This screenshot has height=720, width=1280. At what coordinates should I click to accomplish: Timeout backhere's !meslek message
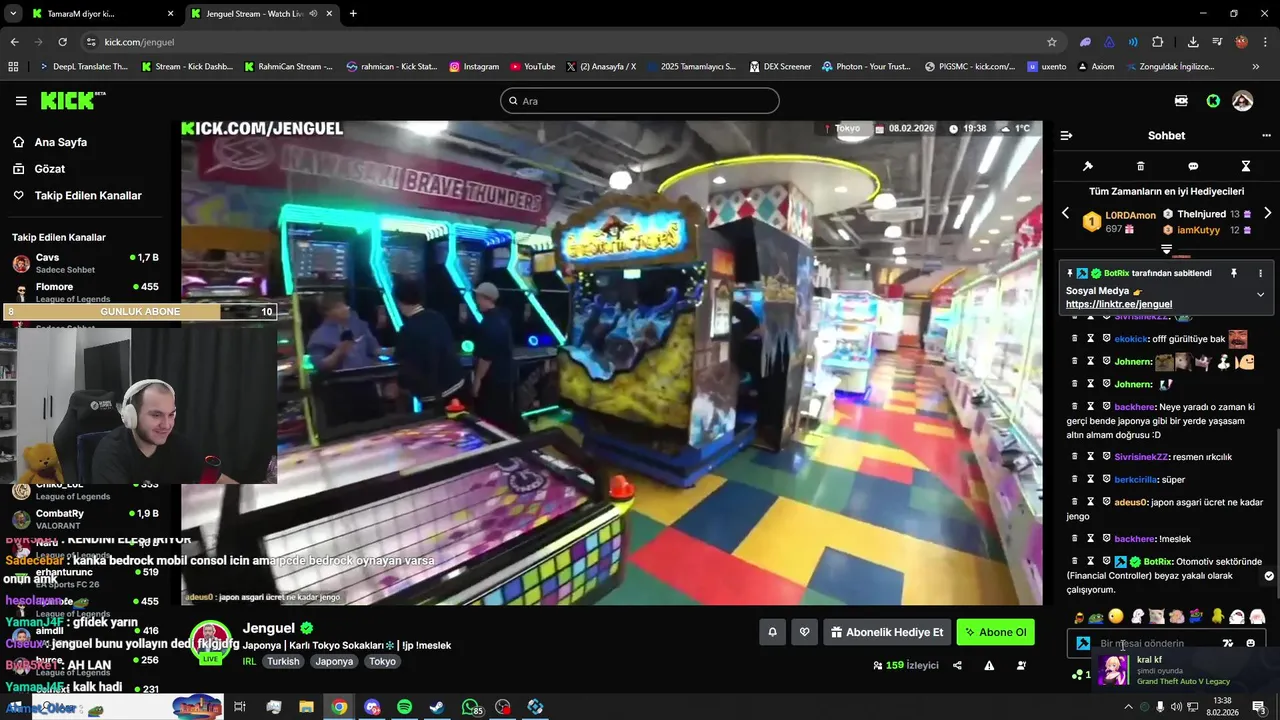(x=1091, y=538)
